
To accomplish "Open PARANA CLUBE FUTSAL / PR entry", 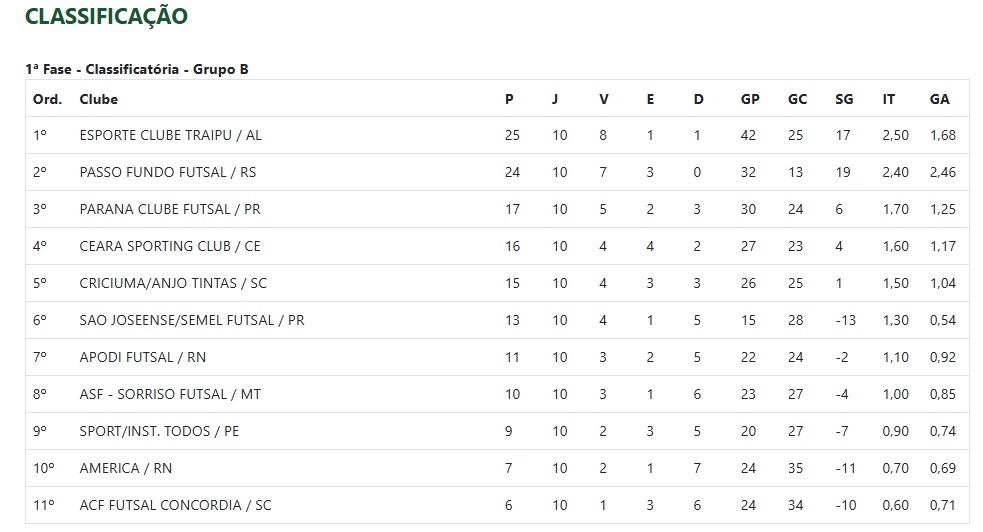I will click(170, 209).
